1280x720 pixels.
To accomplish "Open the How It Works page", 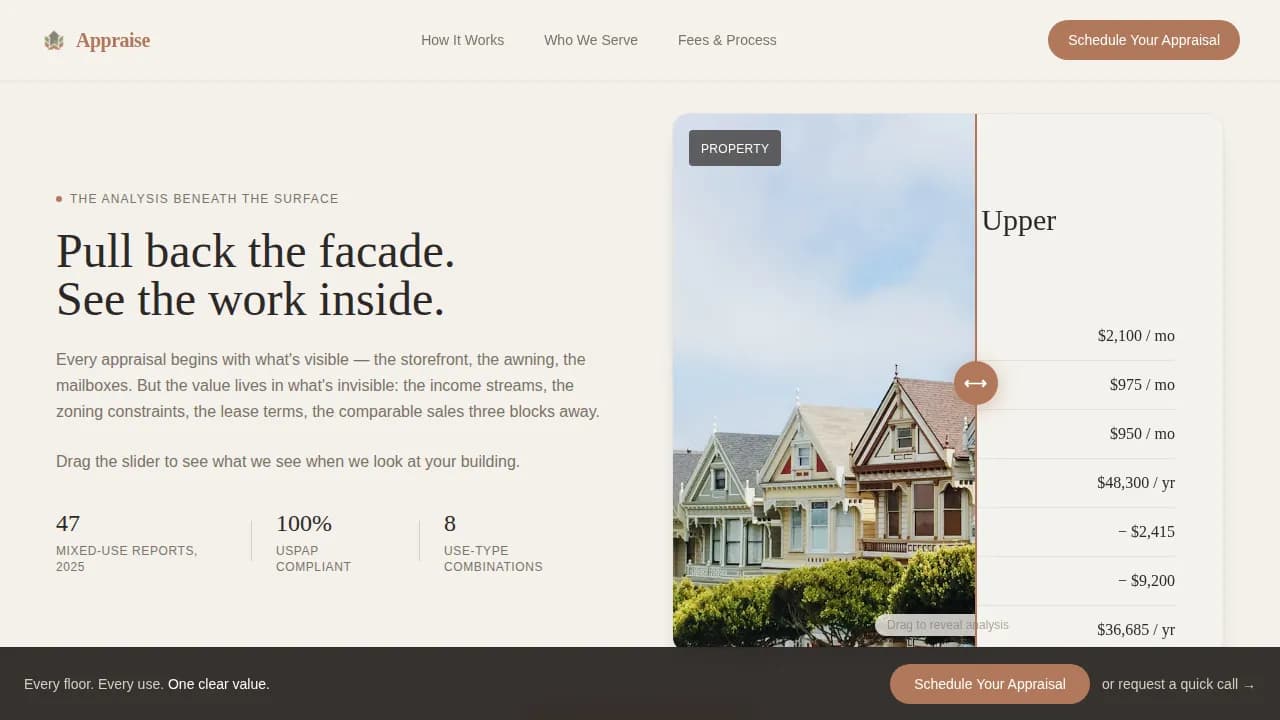I will [462, 40].
